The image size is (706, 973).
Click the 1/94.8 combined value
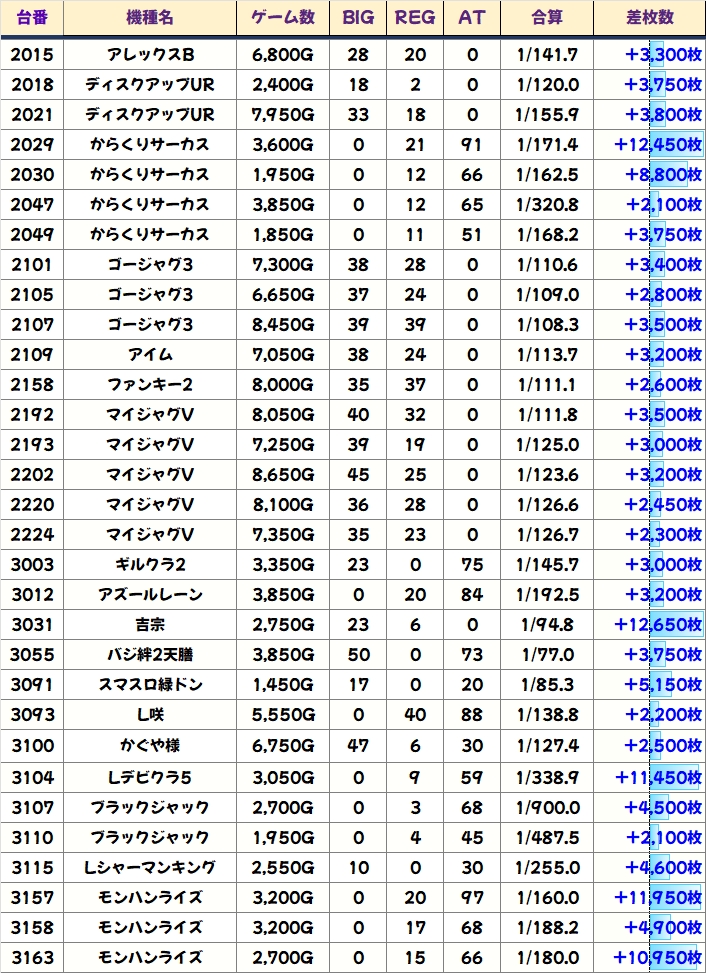[x=547, y=624]
